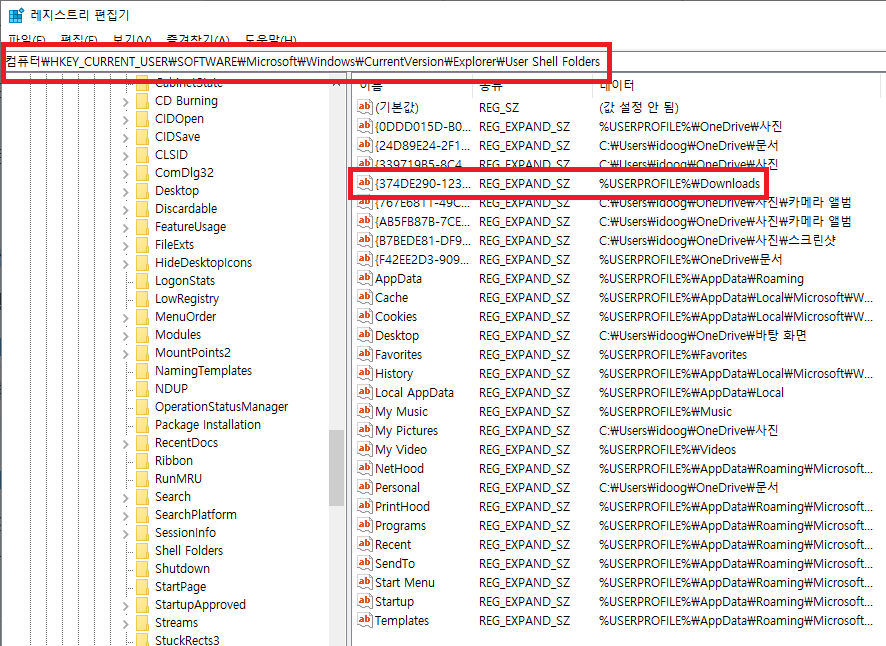Click the %USERPROFILE%\Videos data cell
The height and width of the screenshot is (646, 886).
pyautogui.click(x=667, y=449)
